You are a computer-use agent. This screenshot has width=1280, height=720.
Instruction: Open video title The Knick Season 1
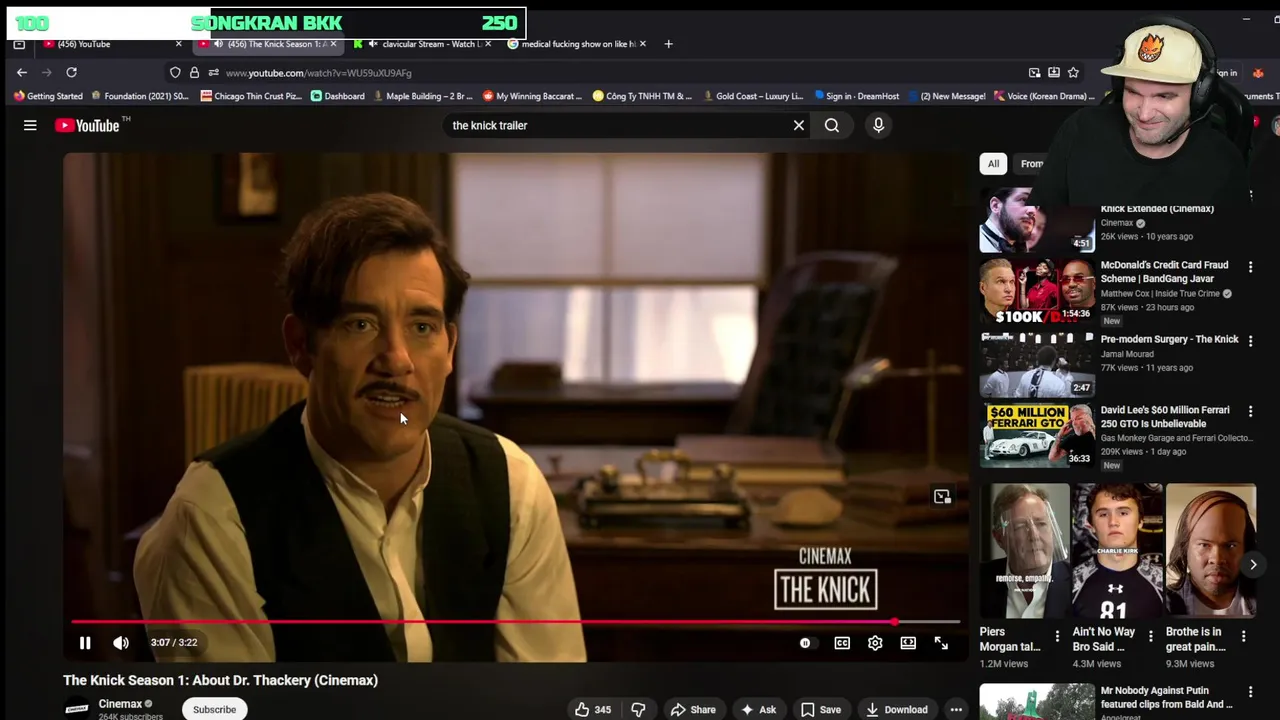click(220, 680)
